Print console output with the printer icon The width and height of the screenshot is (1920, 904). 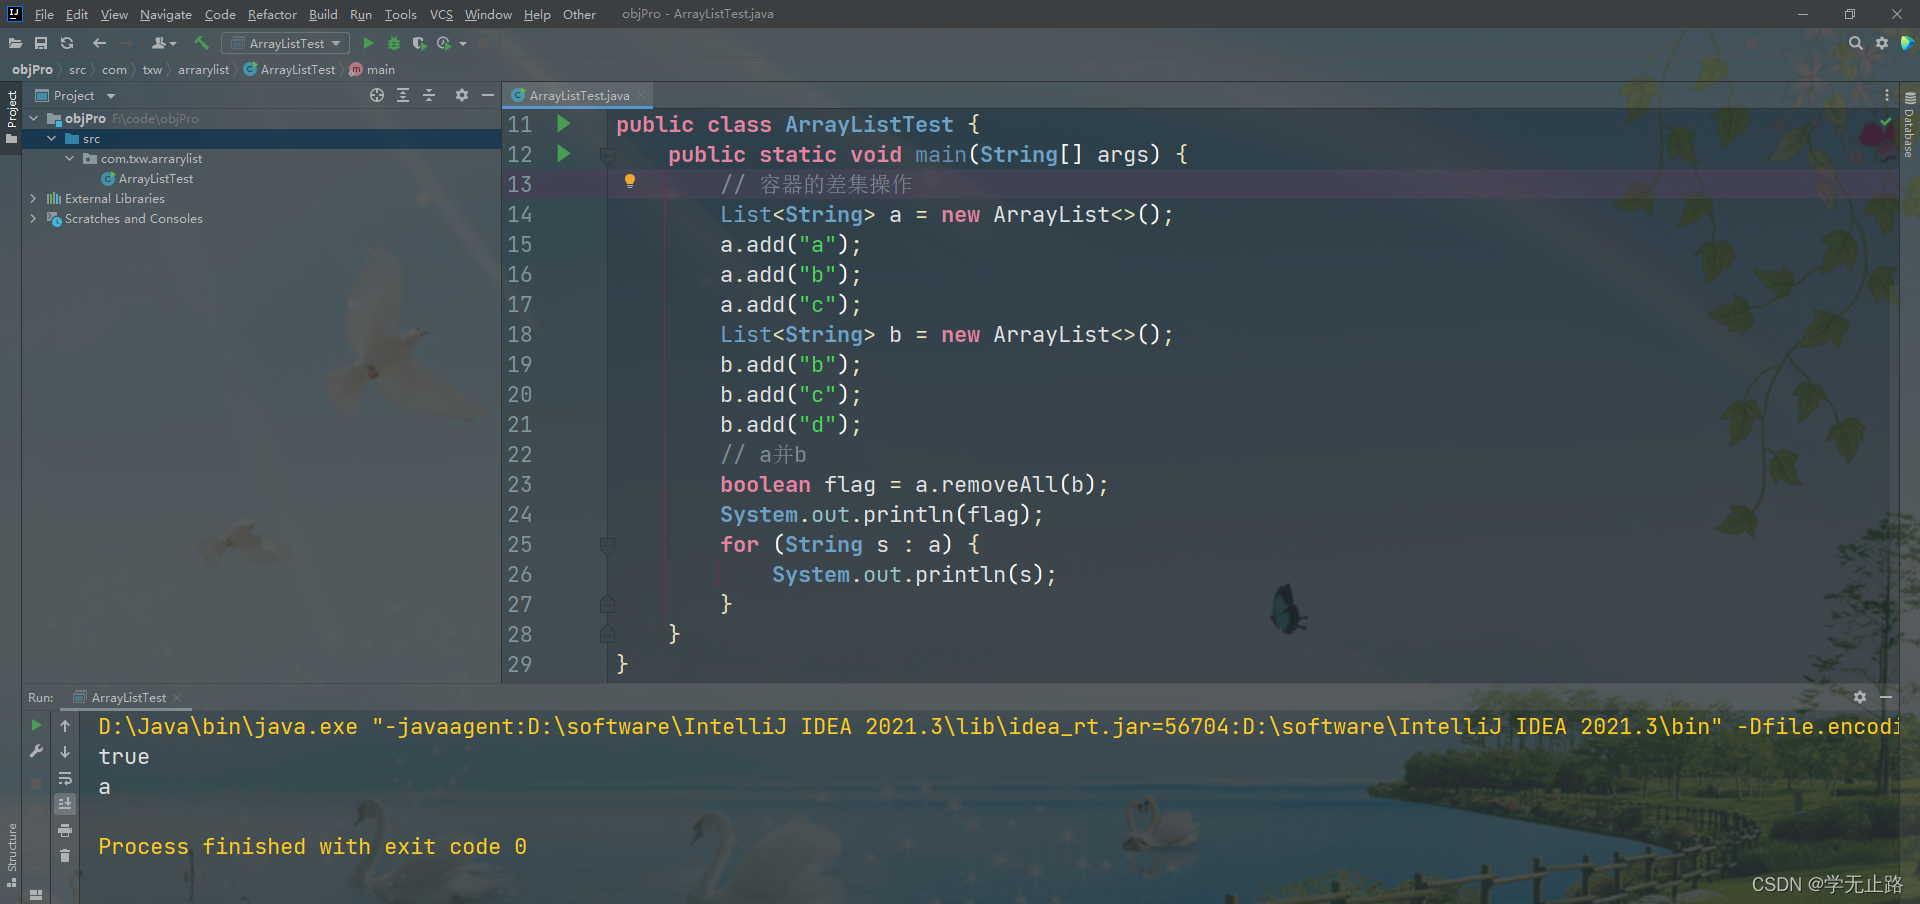[65, 830]
